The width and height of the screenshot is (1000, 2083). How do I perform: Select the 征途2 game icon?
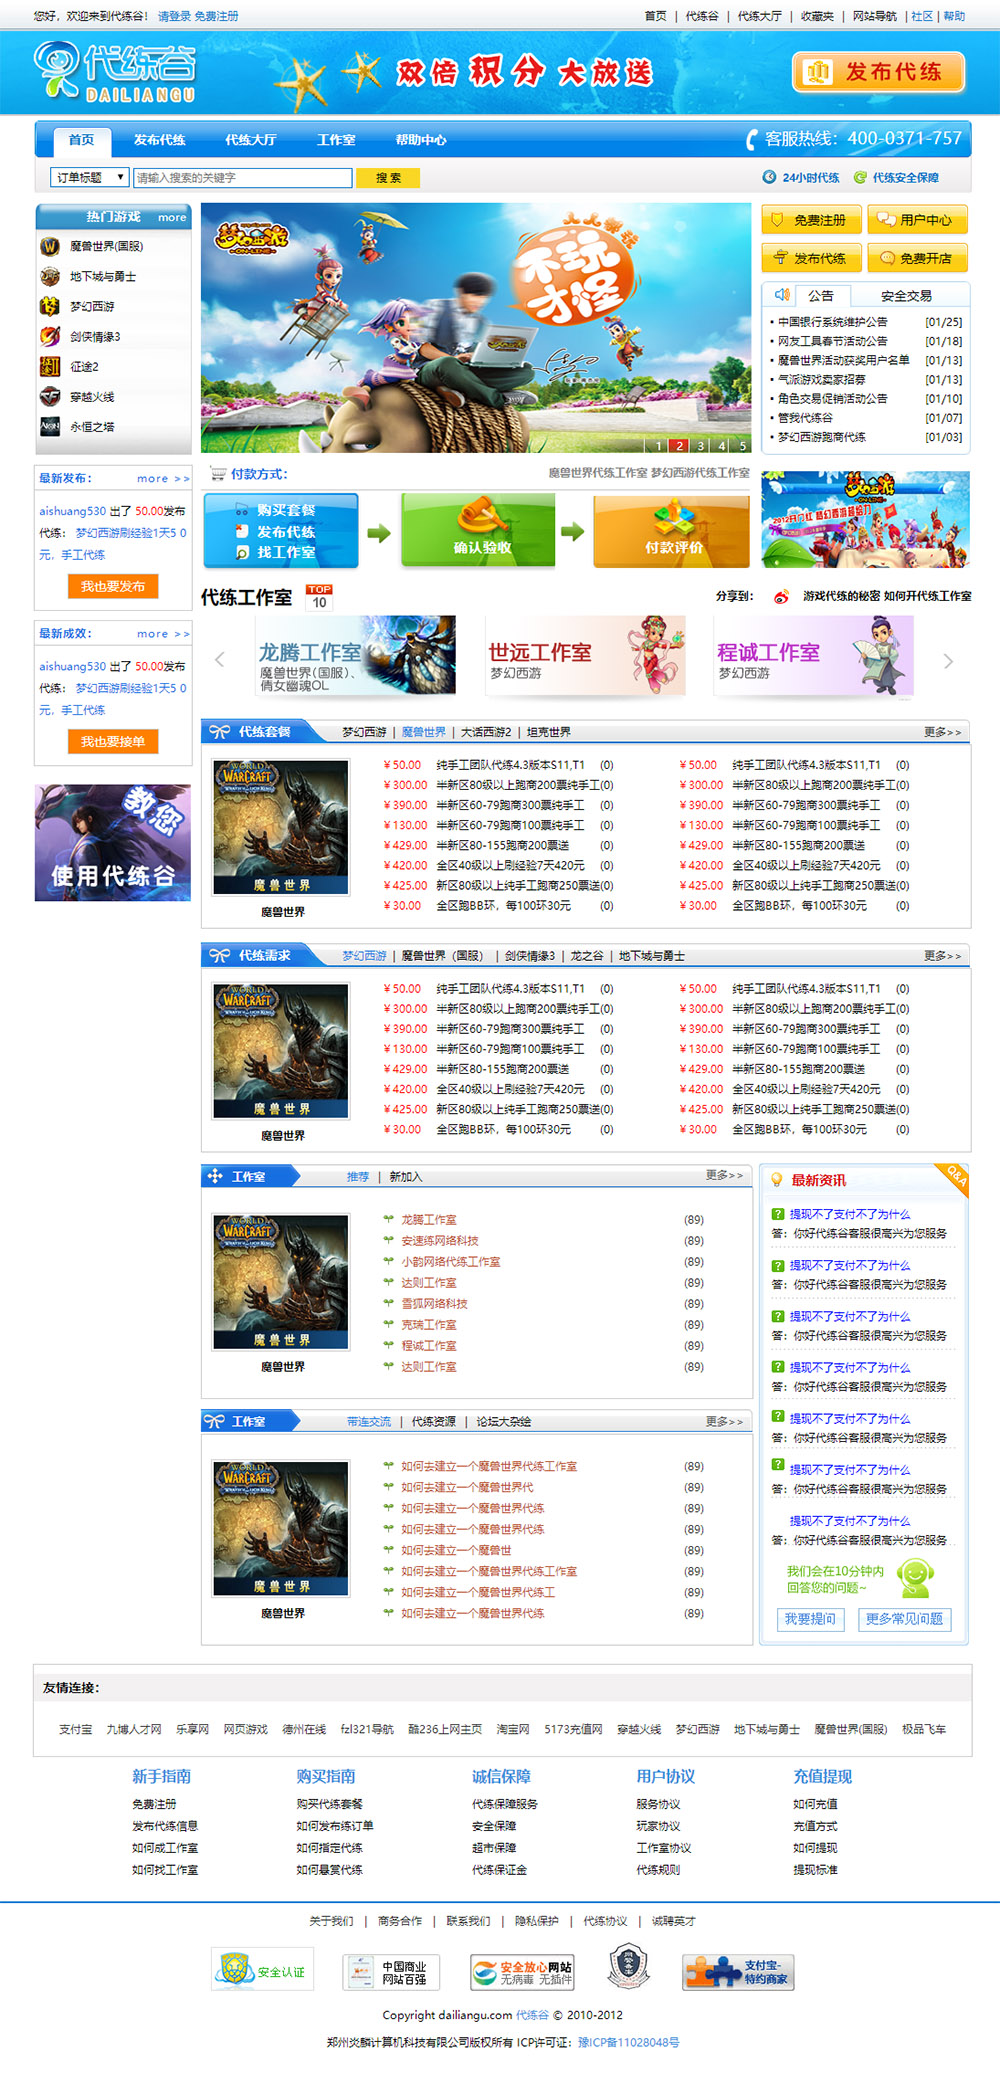pos(50,366)
